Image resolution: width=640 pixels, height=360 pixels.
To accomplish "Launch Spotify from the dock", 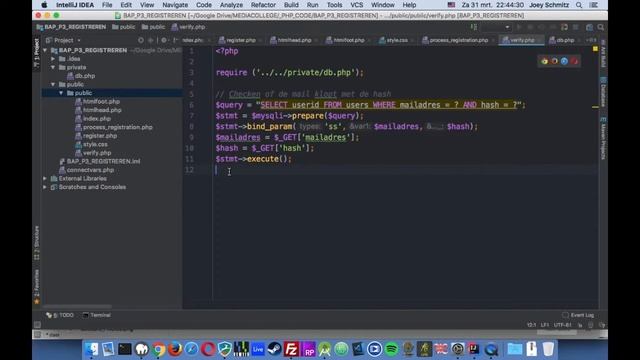I will coord(391,349).
